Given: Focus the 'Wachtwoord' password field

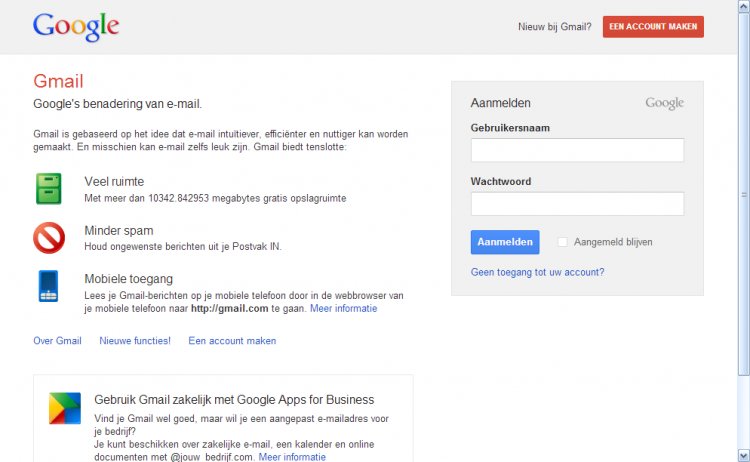Looking at the screenshot, I should pos(577,204).
